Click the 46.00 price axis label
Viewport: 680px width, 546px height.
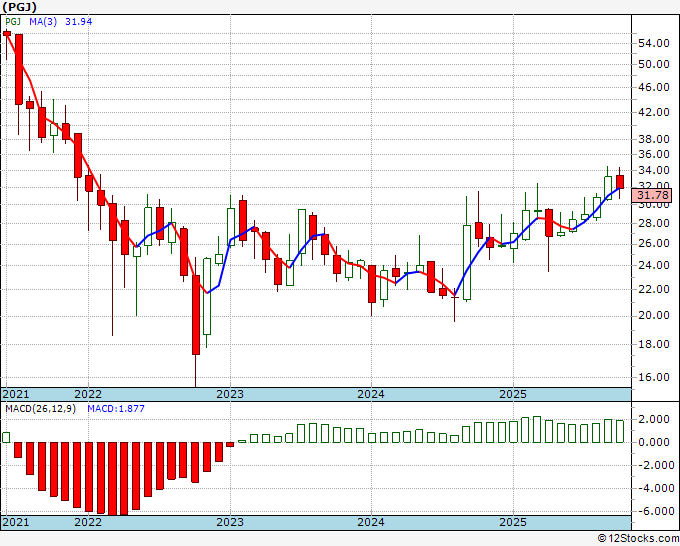(654, 87)
